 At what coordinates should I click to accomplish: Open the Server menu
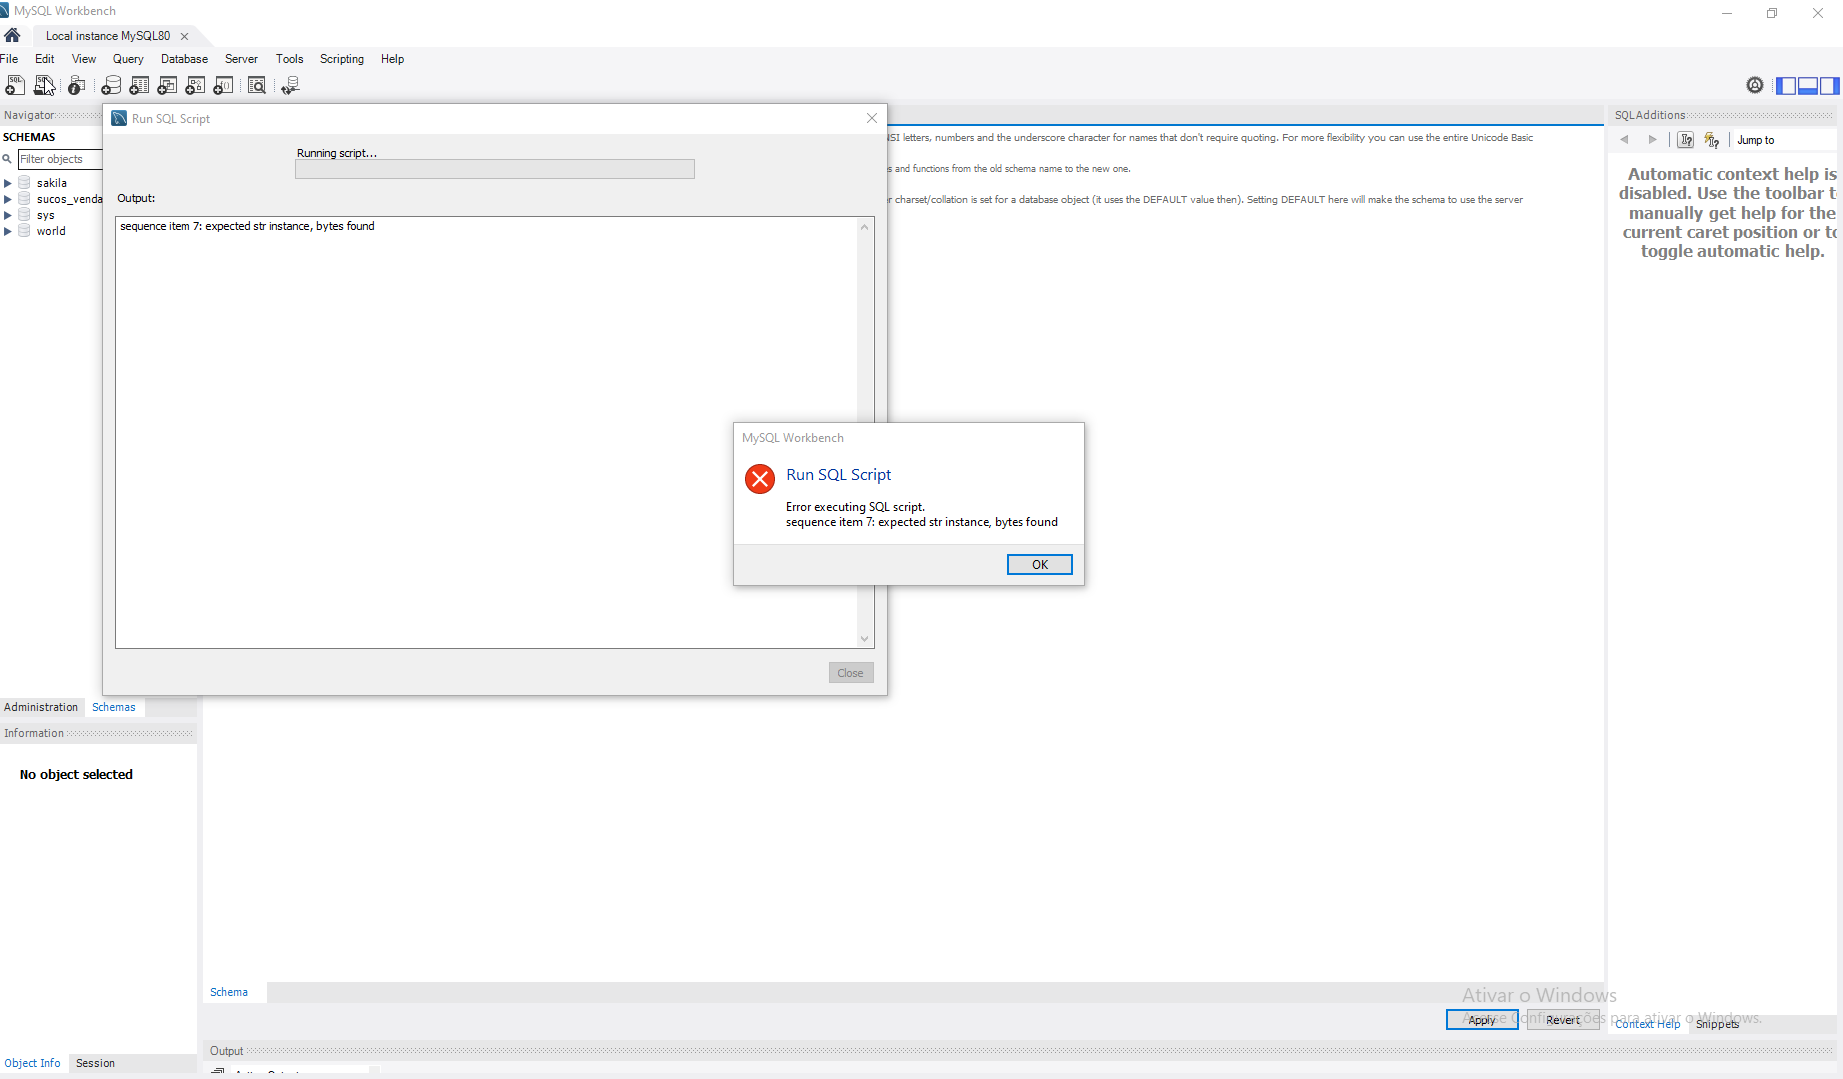(241, 59)
